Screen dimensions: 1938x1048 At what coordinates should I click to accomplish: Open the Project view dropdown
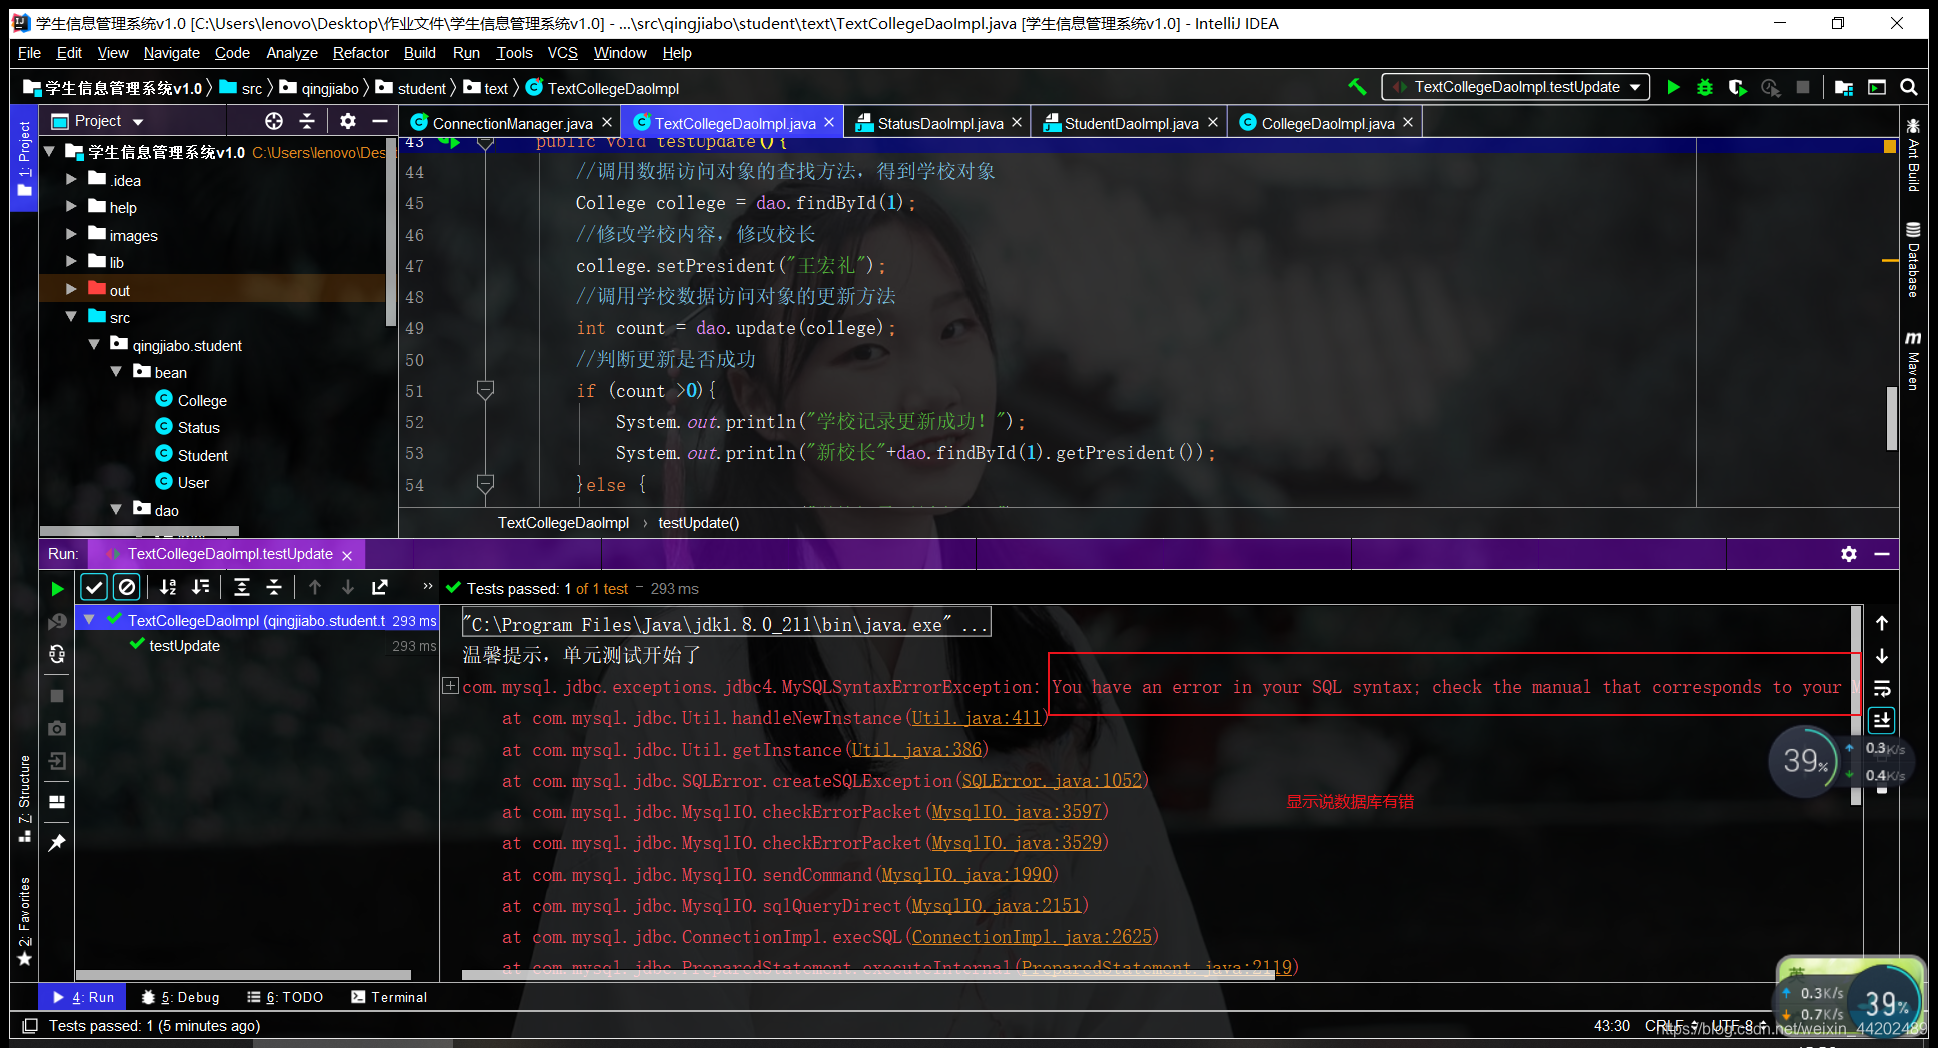click(97, 121)
